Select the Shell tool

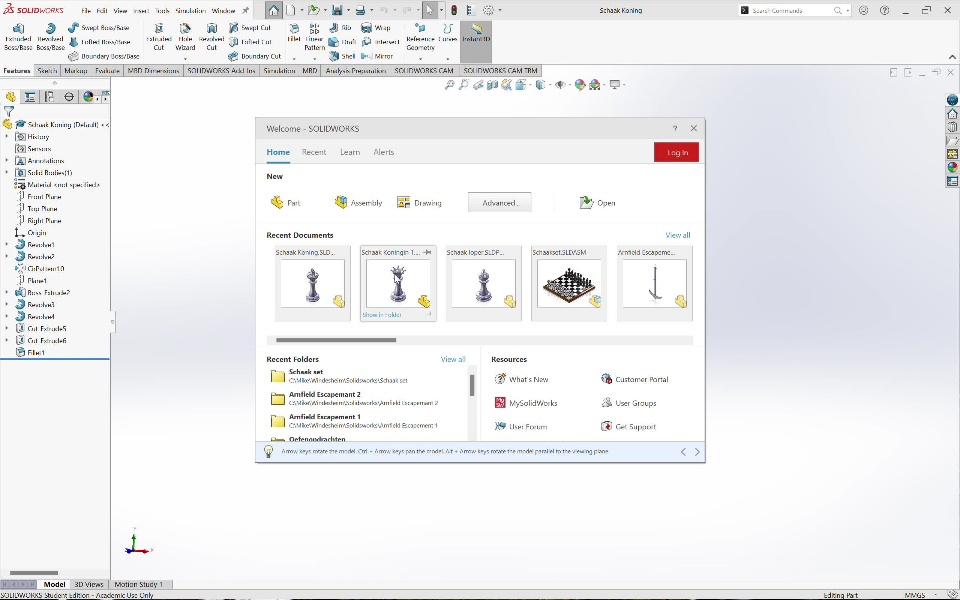point(342,56)
